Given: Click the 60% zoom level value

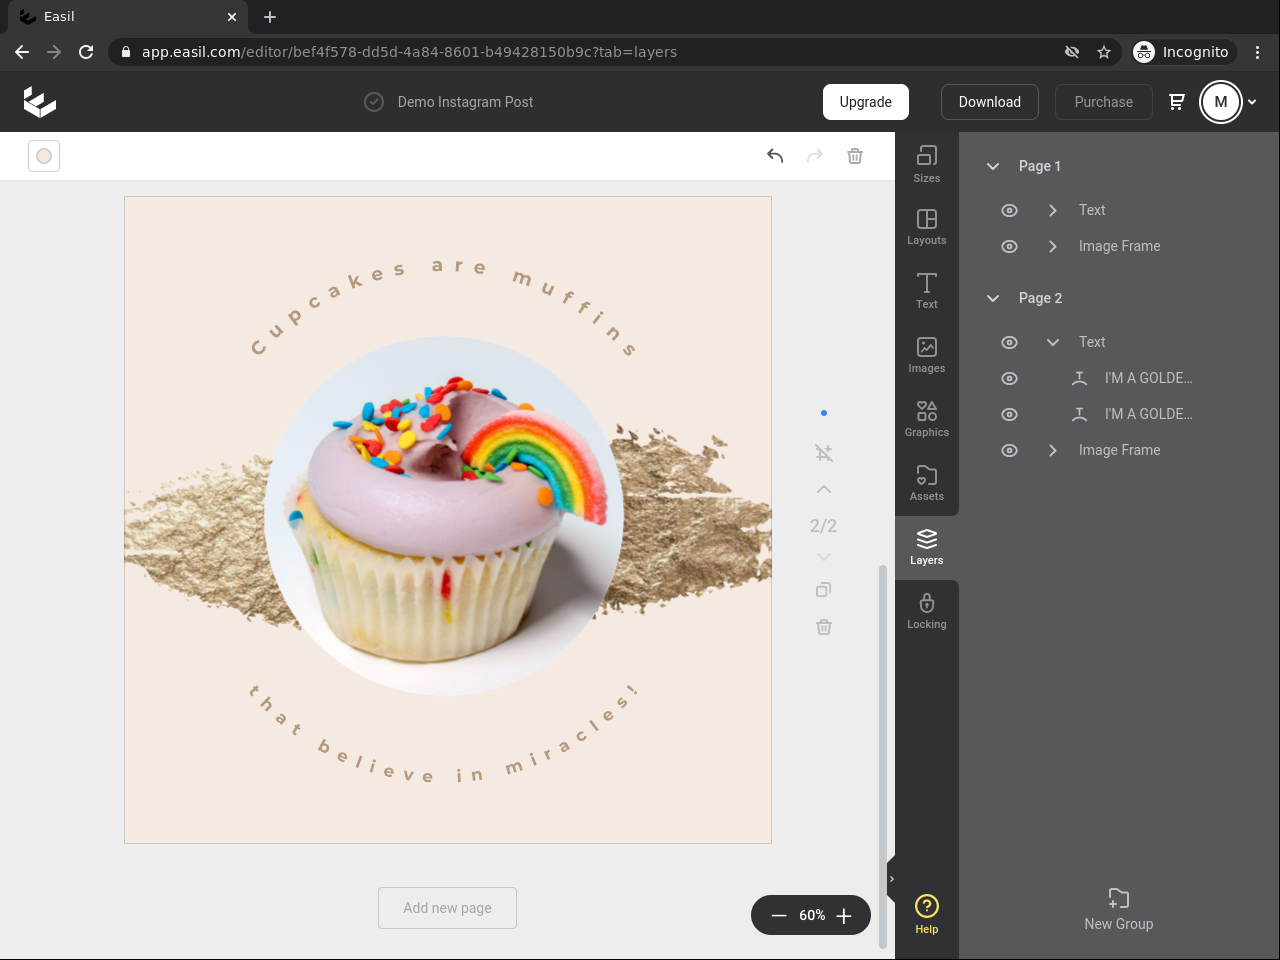Looking at the screenshot, I should click(812, 916).
